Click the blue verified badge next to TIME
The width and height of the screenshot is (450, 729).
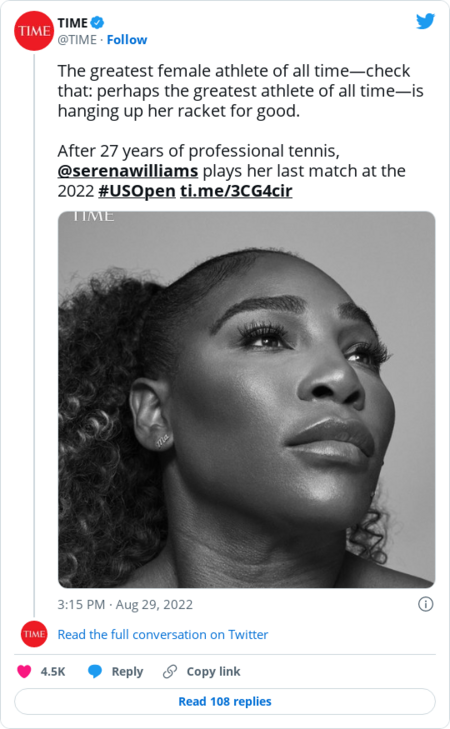[97, 22]
